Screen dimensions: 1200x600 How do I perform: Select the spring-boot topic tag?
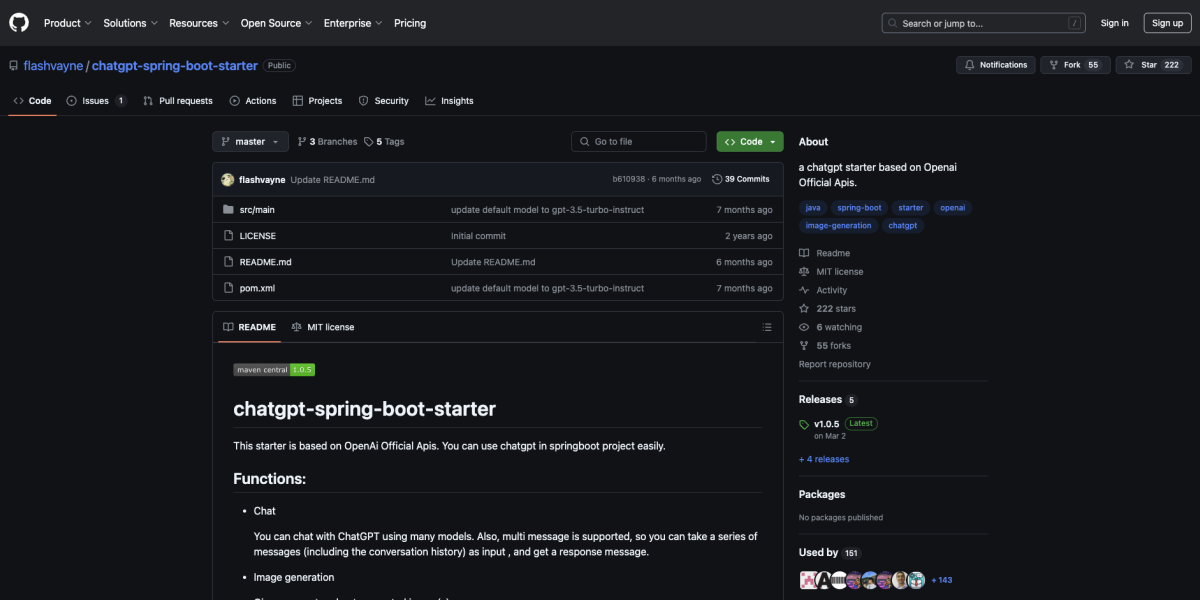tap(859, 207)
